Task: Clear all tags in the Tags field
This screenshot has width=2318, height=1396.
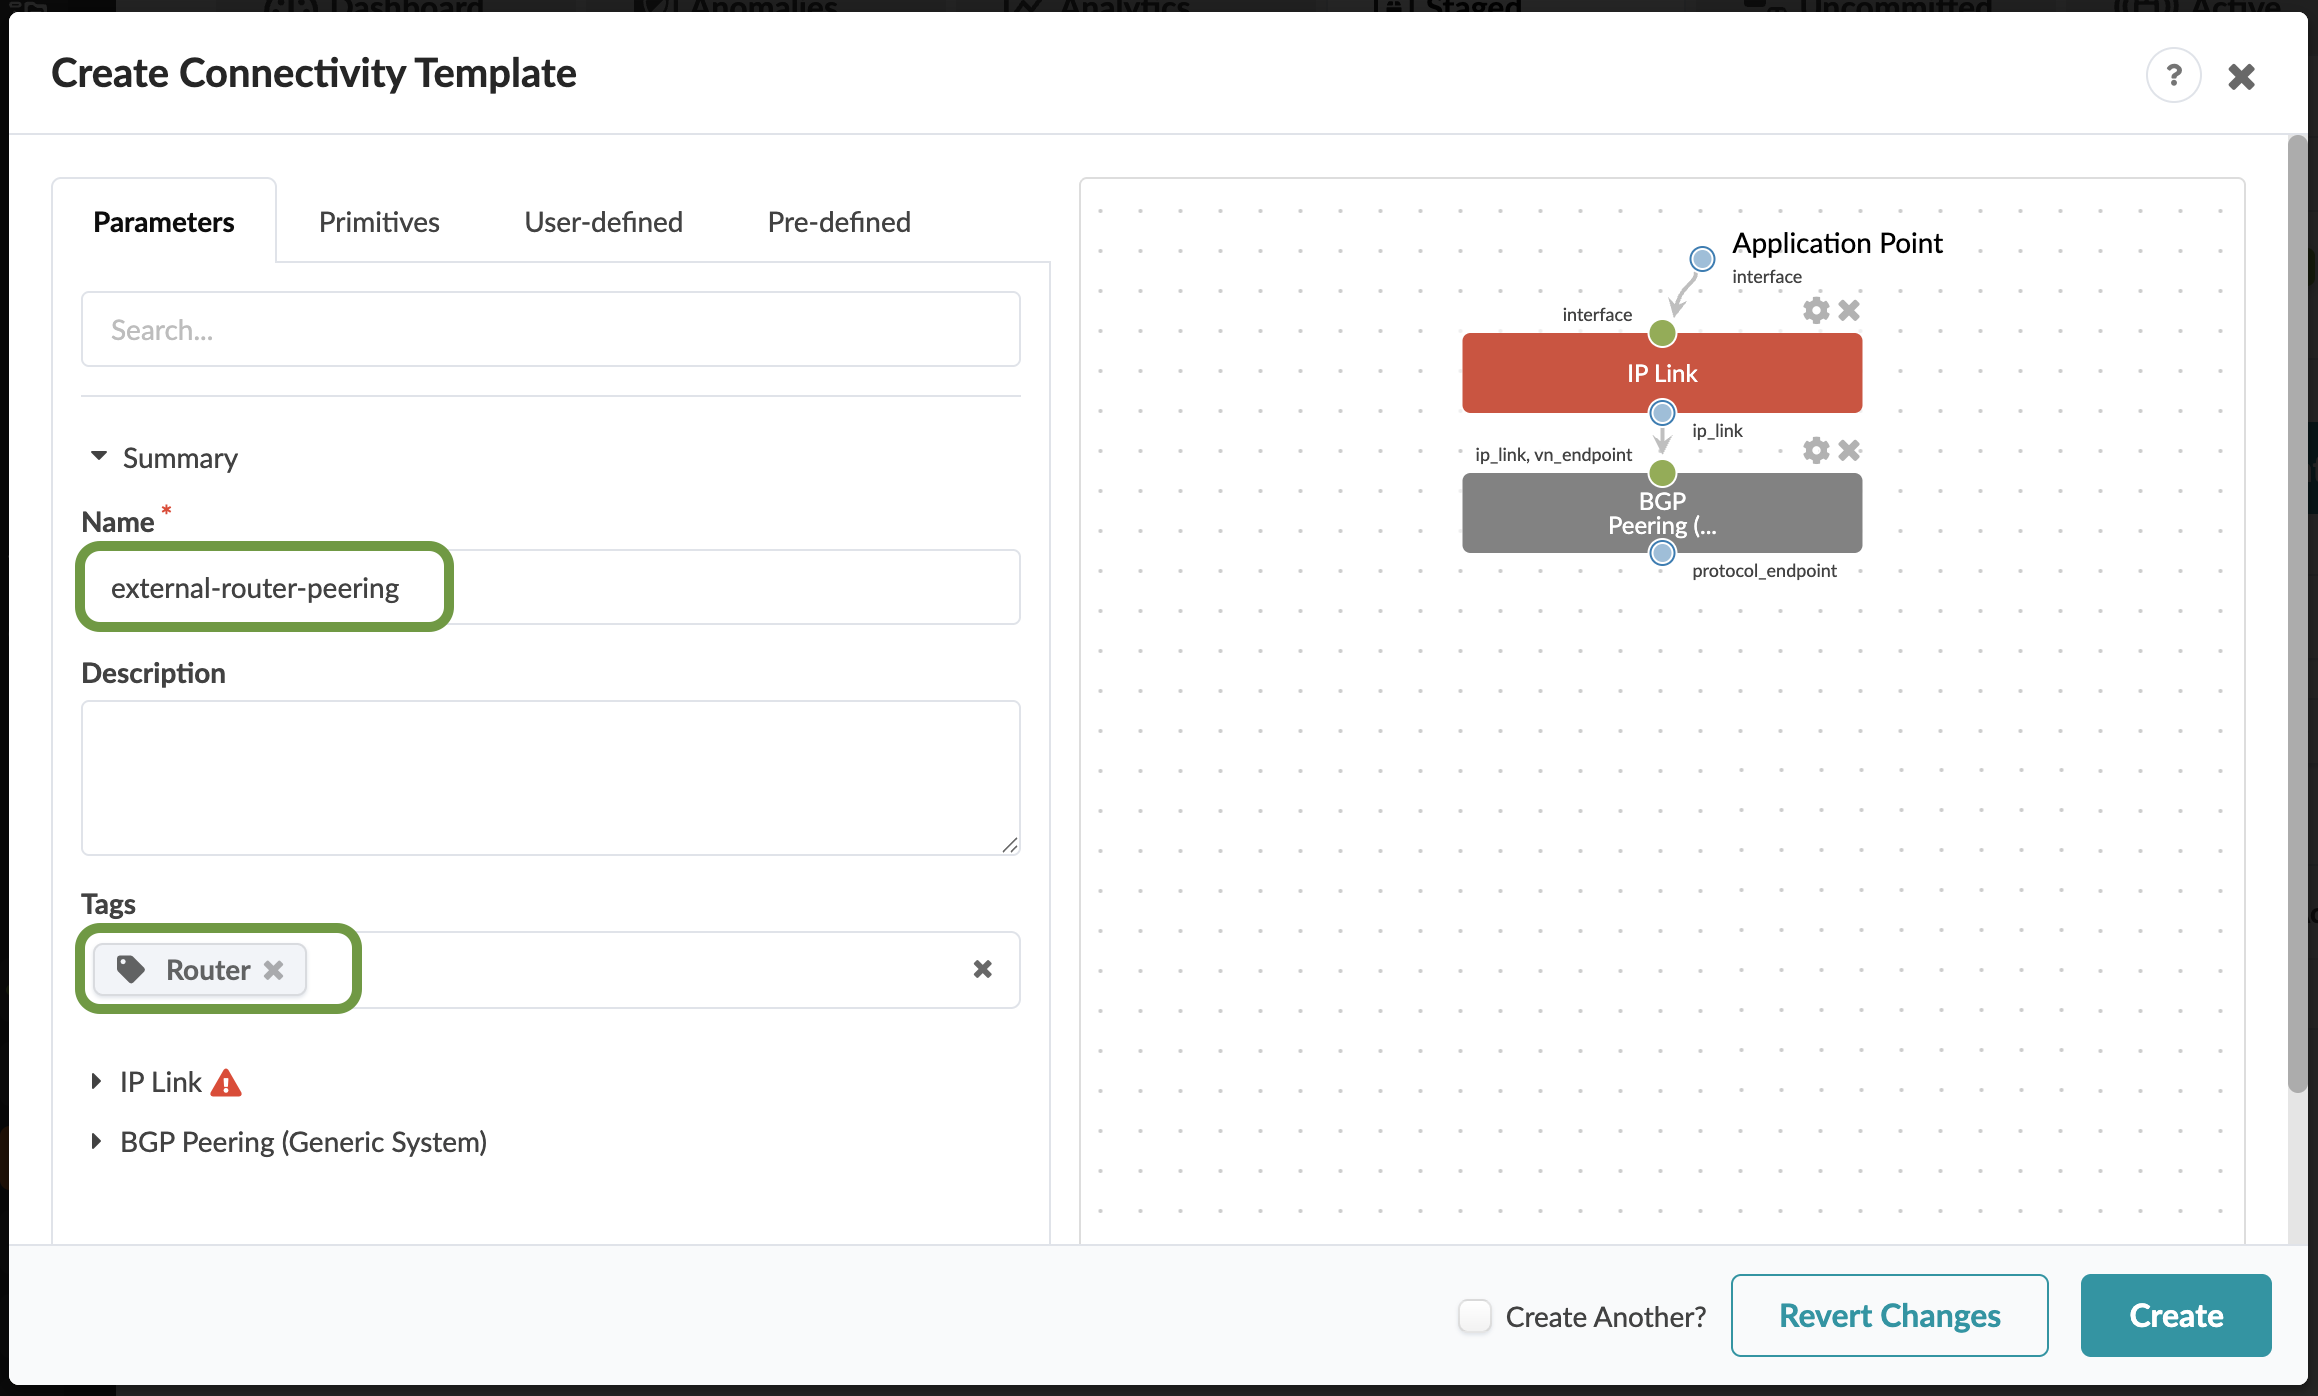Action: (x=982, y=969)
